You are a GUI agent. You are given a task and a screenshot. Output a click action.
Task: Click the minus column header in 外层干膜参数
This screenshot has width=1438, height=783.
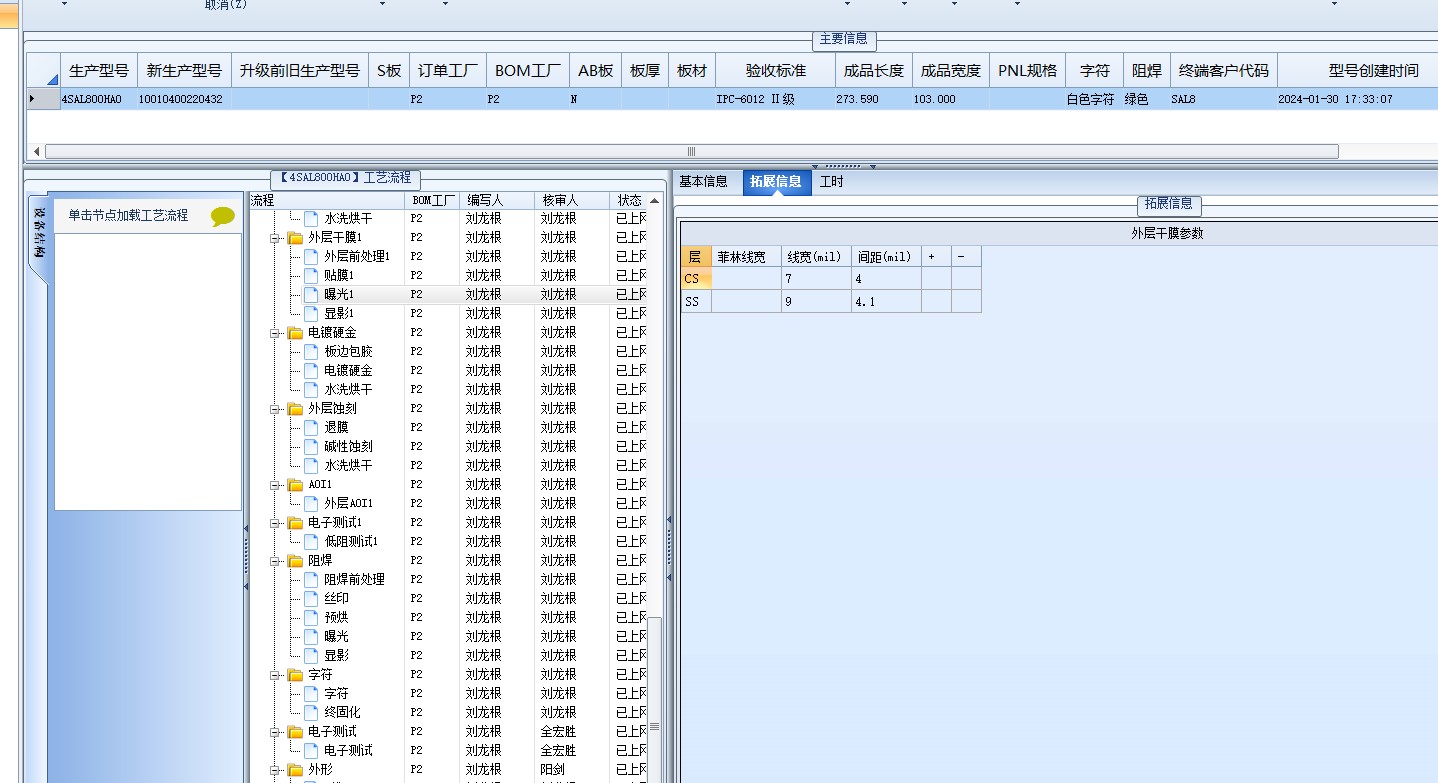[966, 257]
